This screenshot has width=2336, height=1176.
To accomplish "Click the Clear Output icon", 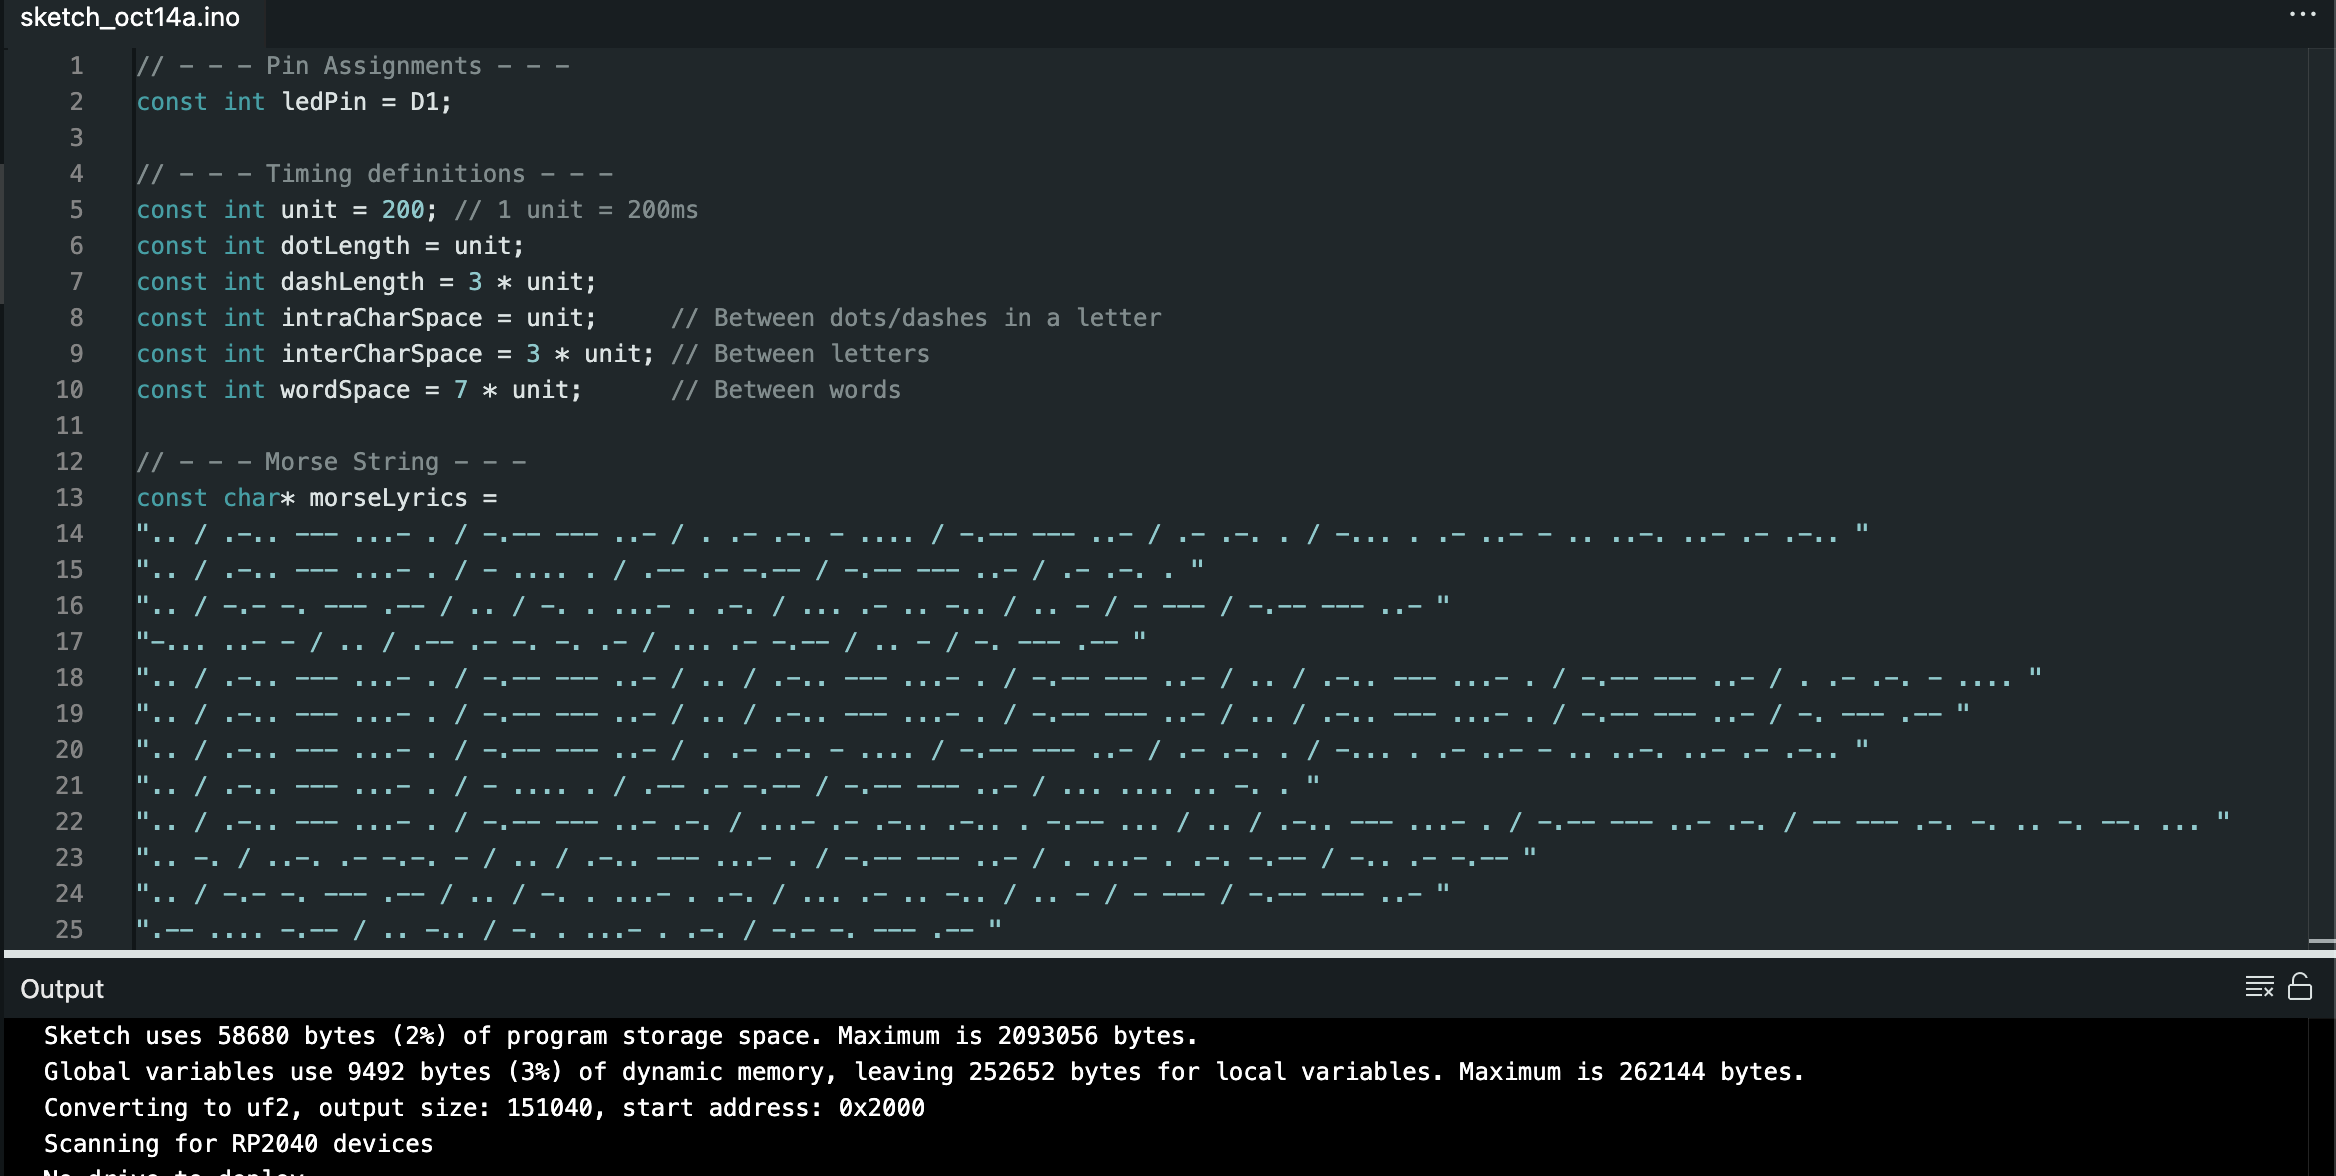I will coord(2259,987).
